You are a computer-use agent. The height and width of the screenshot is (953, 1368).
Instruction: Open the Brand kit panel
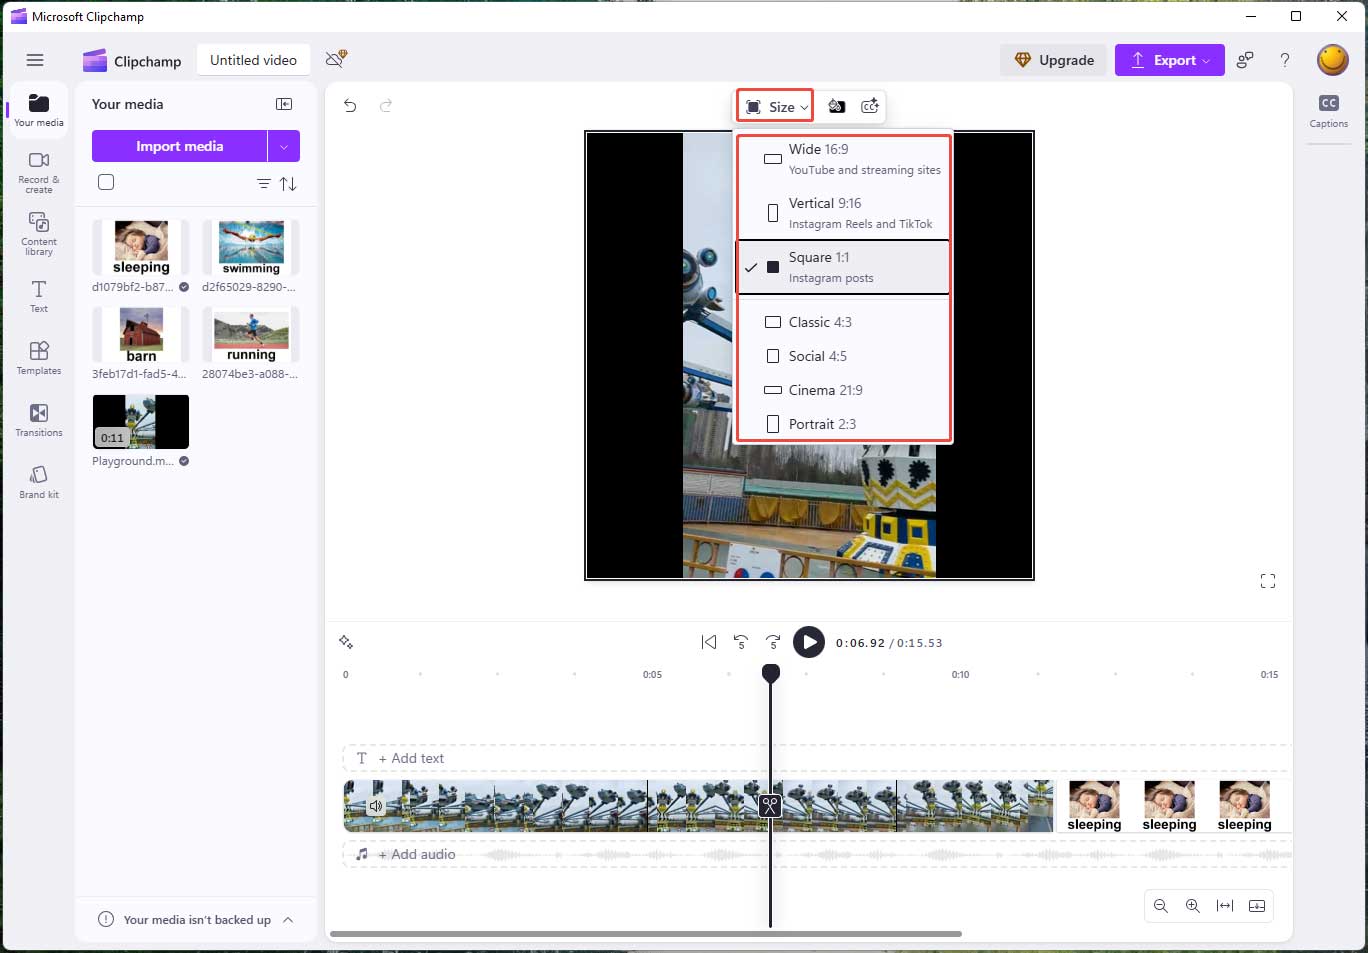tap(37, 481)
